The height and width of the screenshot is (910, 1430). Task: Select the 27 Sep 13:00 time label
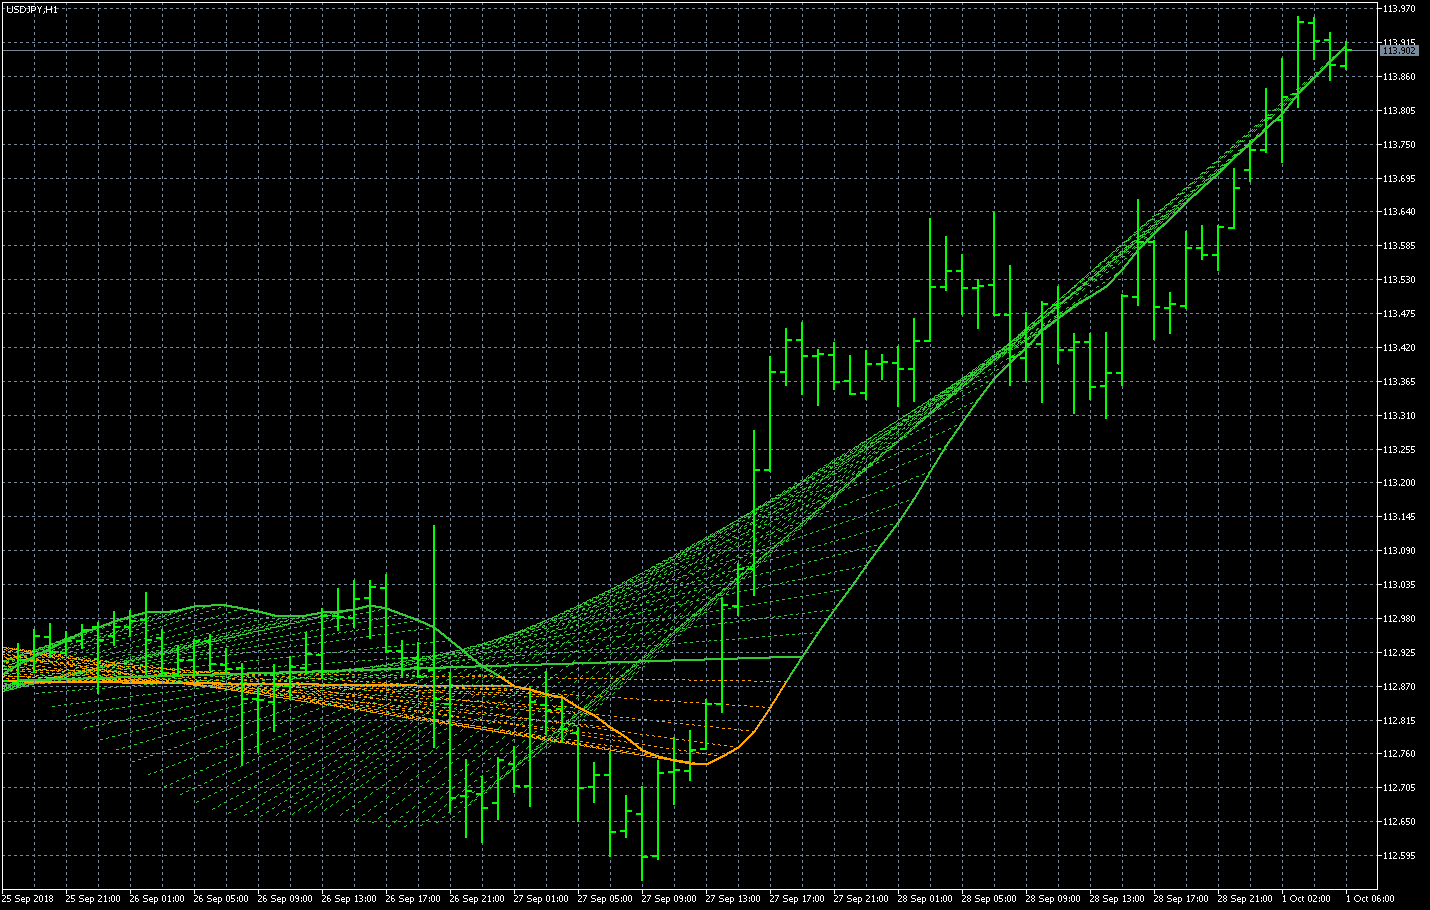[x=733, y=899]
